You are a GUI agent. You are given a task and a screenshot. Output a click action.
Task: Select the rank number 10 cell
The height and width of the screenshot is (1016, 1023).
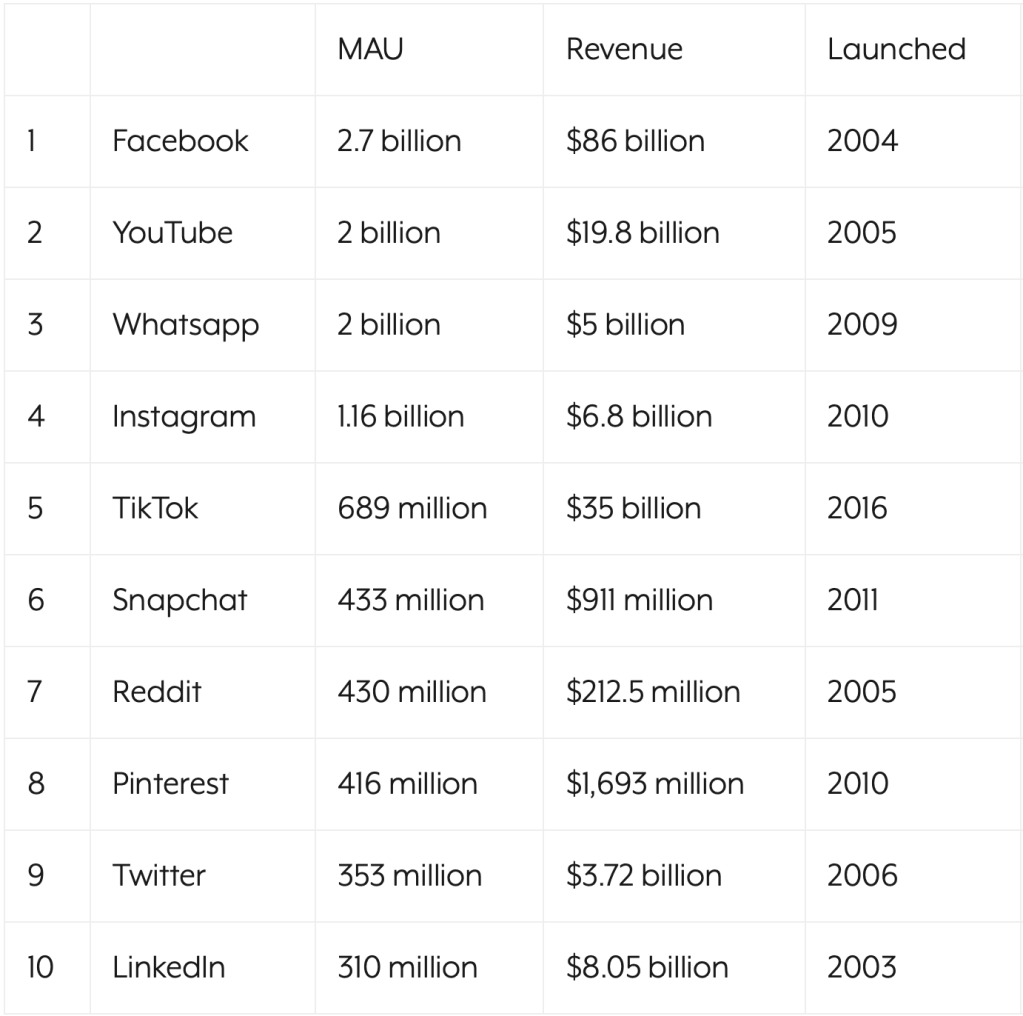[x=40, y=967]
